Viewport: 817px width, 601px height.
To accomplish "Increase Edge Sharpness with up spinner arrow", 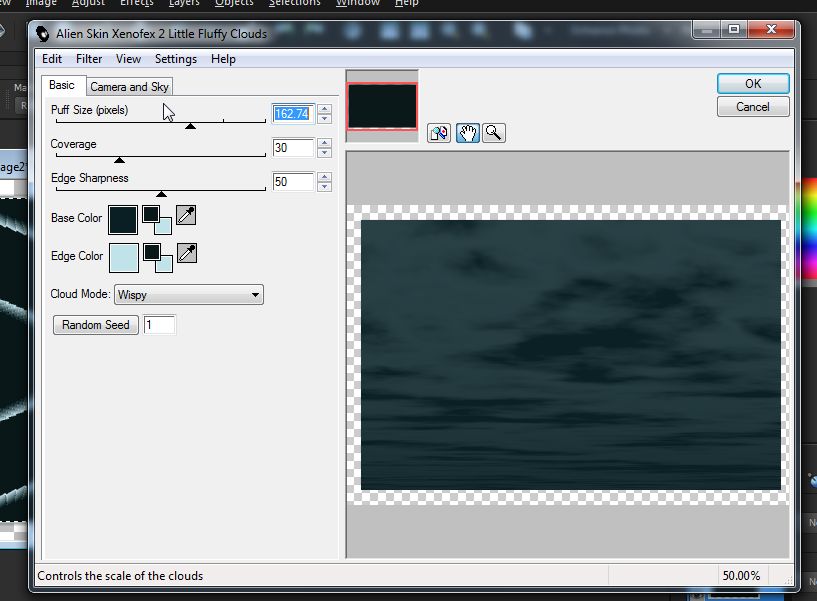I will [x=325, y=177].
